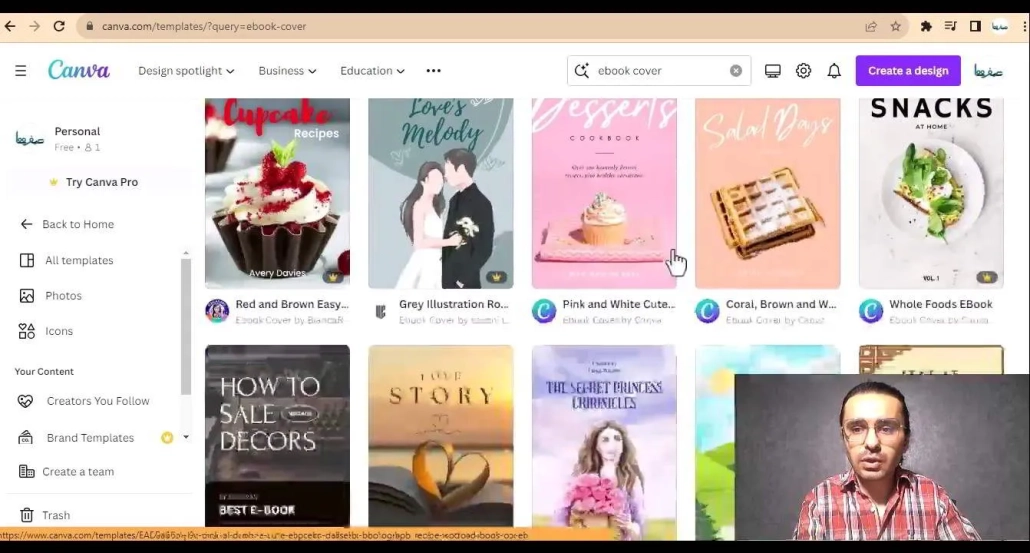The height and width of the screenshot is (553, 1030).
Task: Expand Design spotlight menu
Action: 186,70
